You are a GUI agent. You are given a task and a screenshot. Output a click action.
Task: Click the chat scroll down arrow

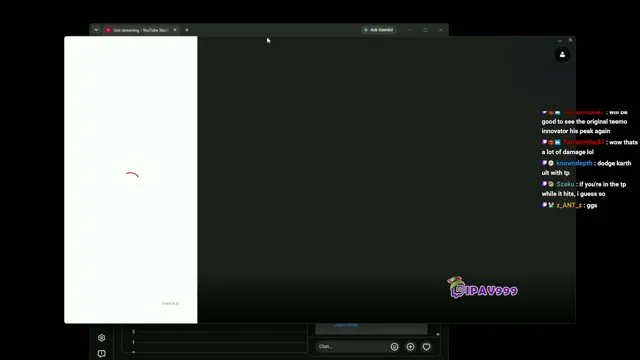click(x=438, y=334)
